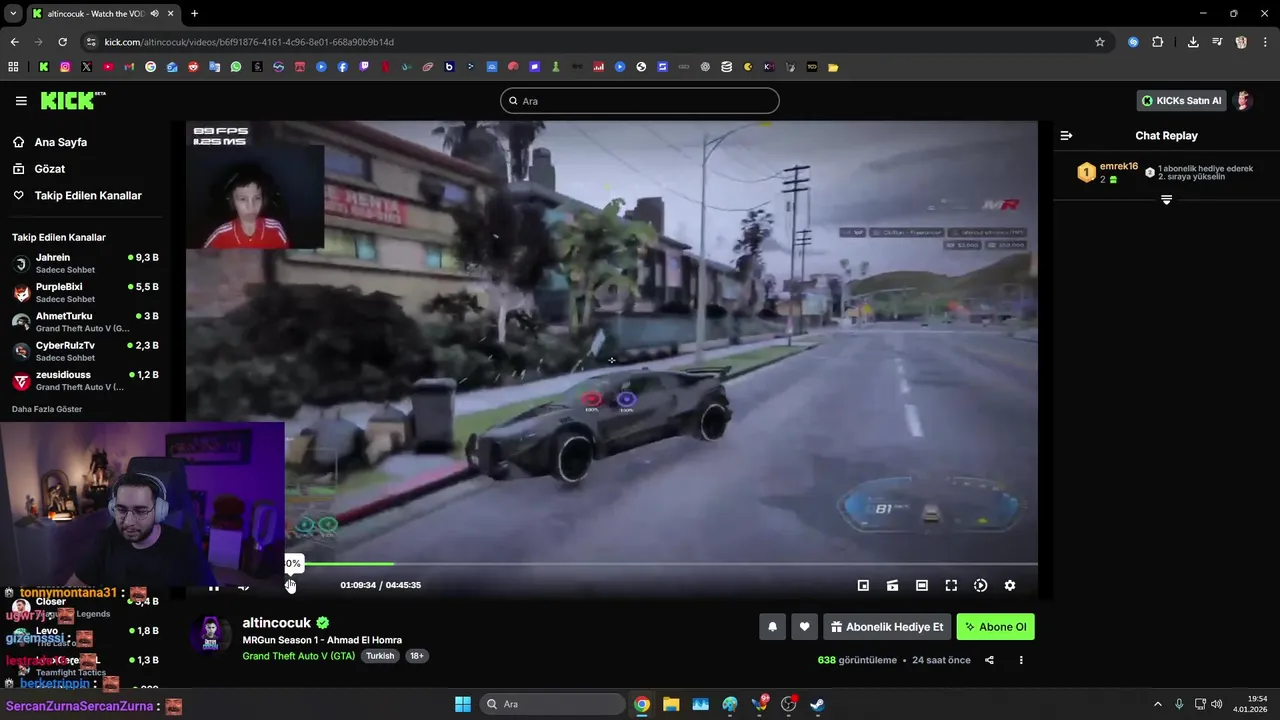Enter fullscreen in the video player
The image size is (1280, 720).
pos(951,585)
